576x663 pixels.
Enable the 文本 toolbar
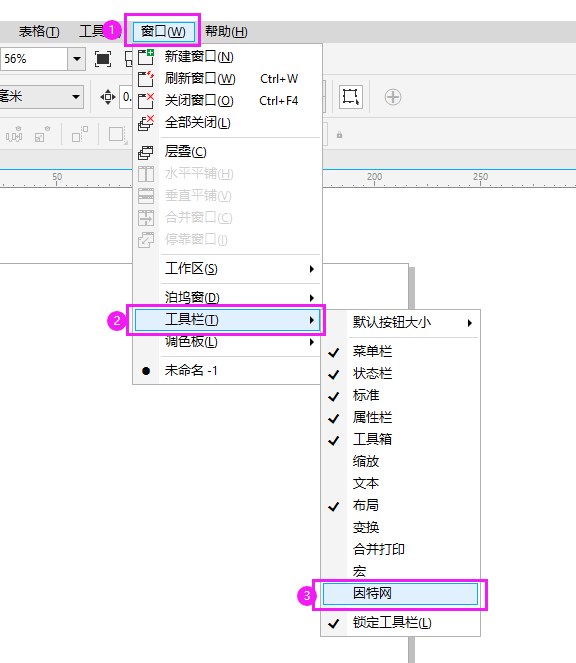400,483
